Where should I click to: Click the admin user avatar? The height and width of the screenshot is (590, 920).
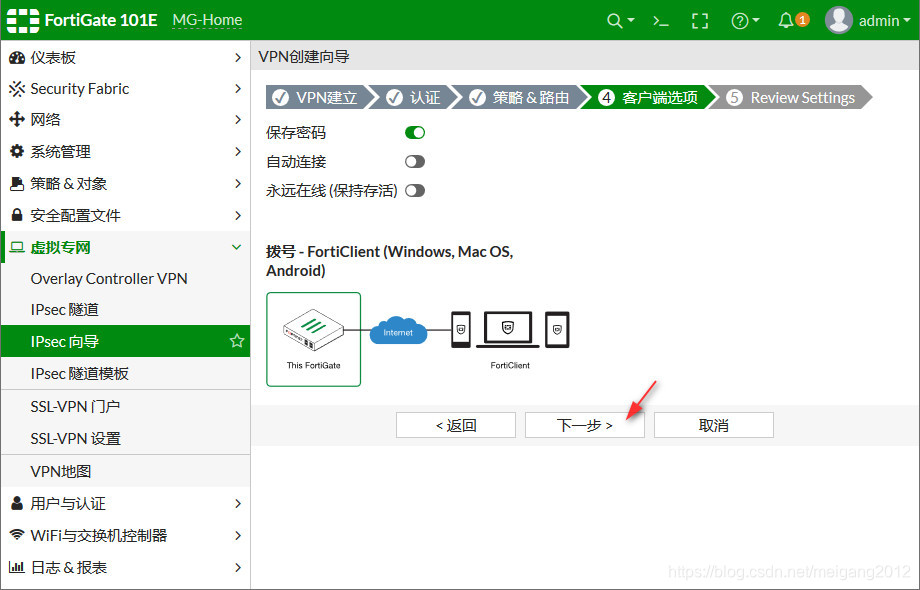838,21
